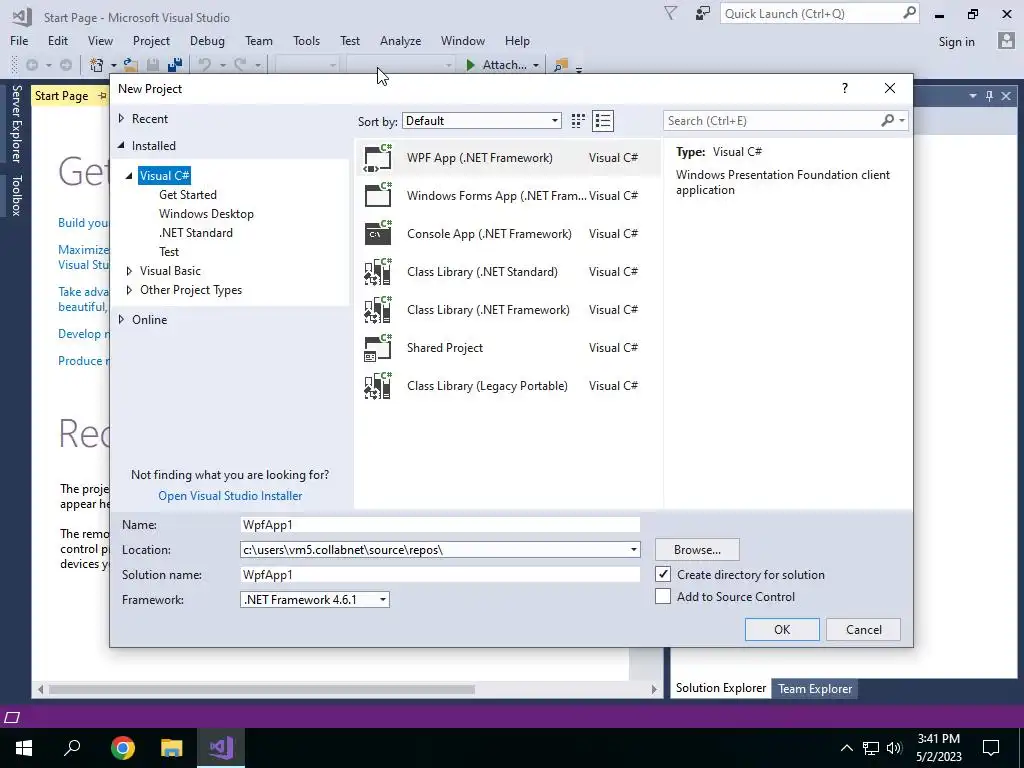1024x768 pixels.
Task: Open the Debug menu
Action: [x=207, y=40]
